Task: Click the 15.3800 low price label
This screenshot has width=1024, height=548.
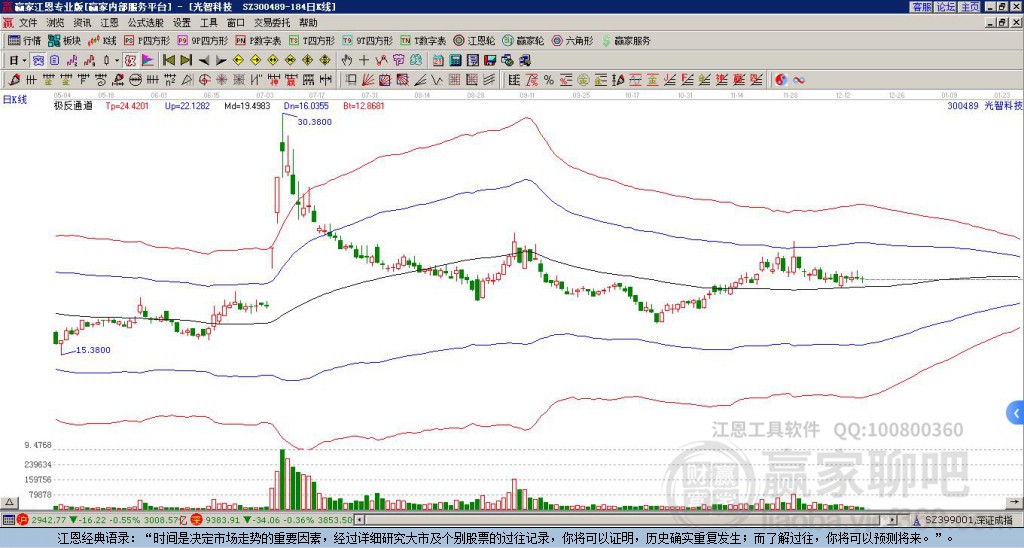Action: [93, 350]
